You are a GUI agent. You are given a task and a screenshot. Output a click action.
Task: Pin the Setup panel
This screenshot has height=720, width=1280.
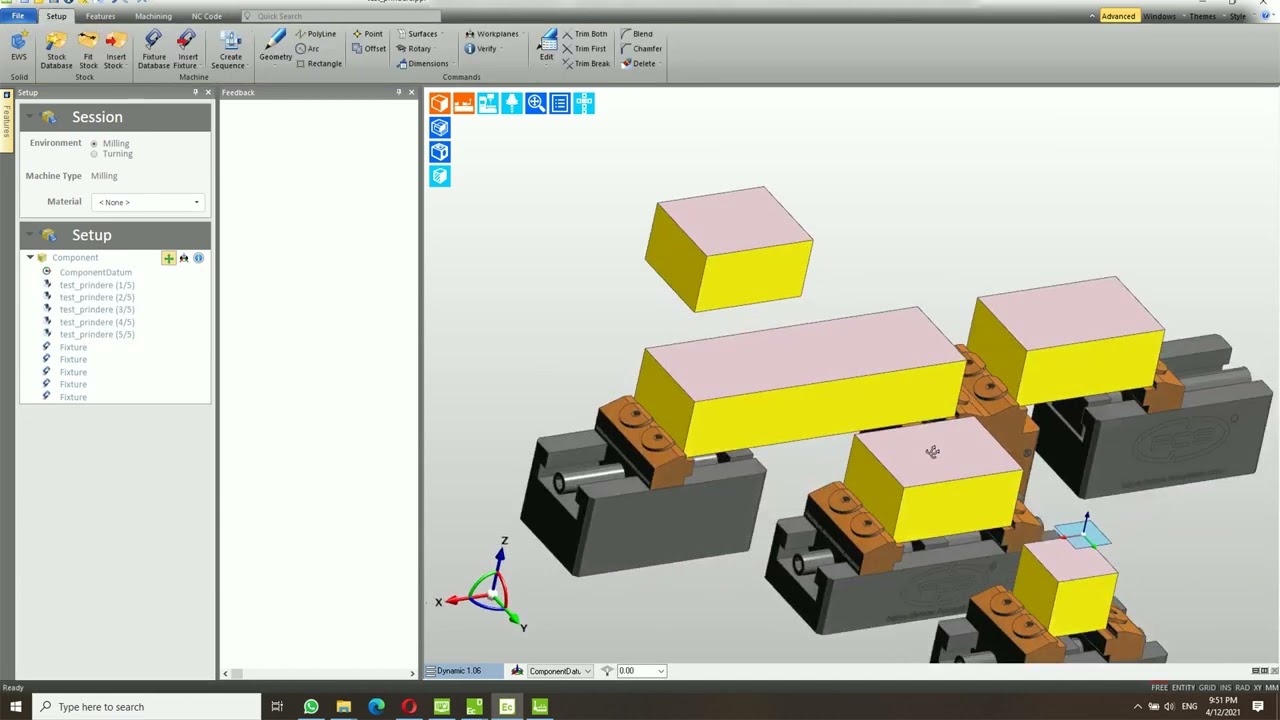tap(195, 92)
